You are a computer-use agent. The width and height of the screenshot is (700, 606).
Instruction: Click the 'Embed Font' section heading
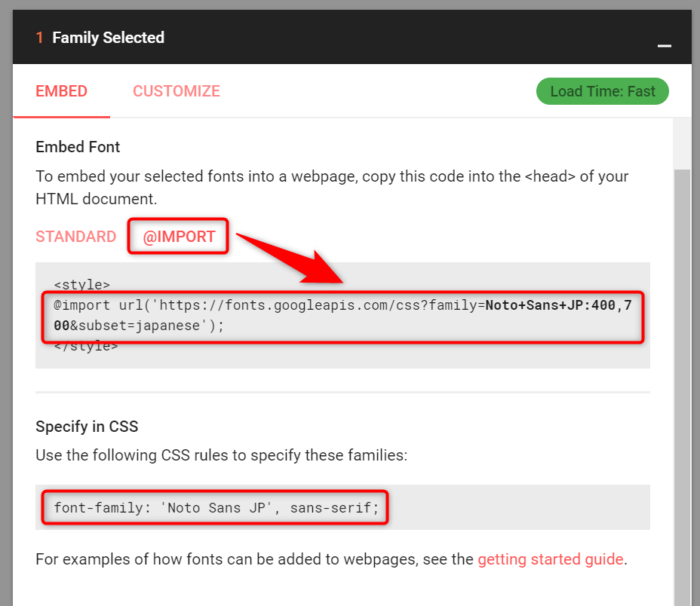point(78,147)
